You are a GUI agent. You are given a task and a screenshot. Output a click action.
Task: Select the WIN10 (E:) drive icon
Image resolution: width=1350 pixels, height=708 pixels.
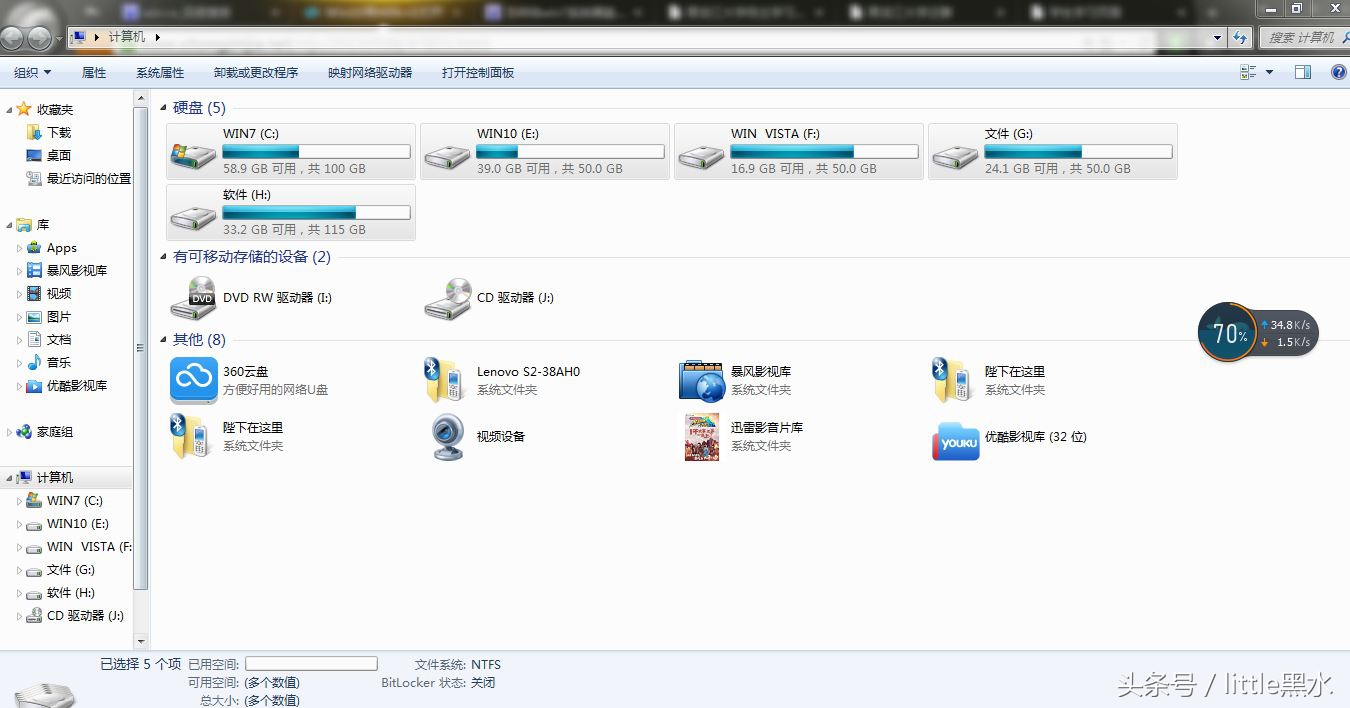[447, 154]
